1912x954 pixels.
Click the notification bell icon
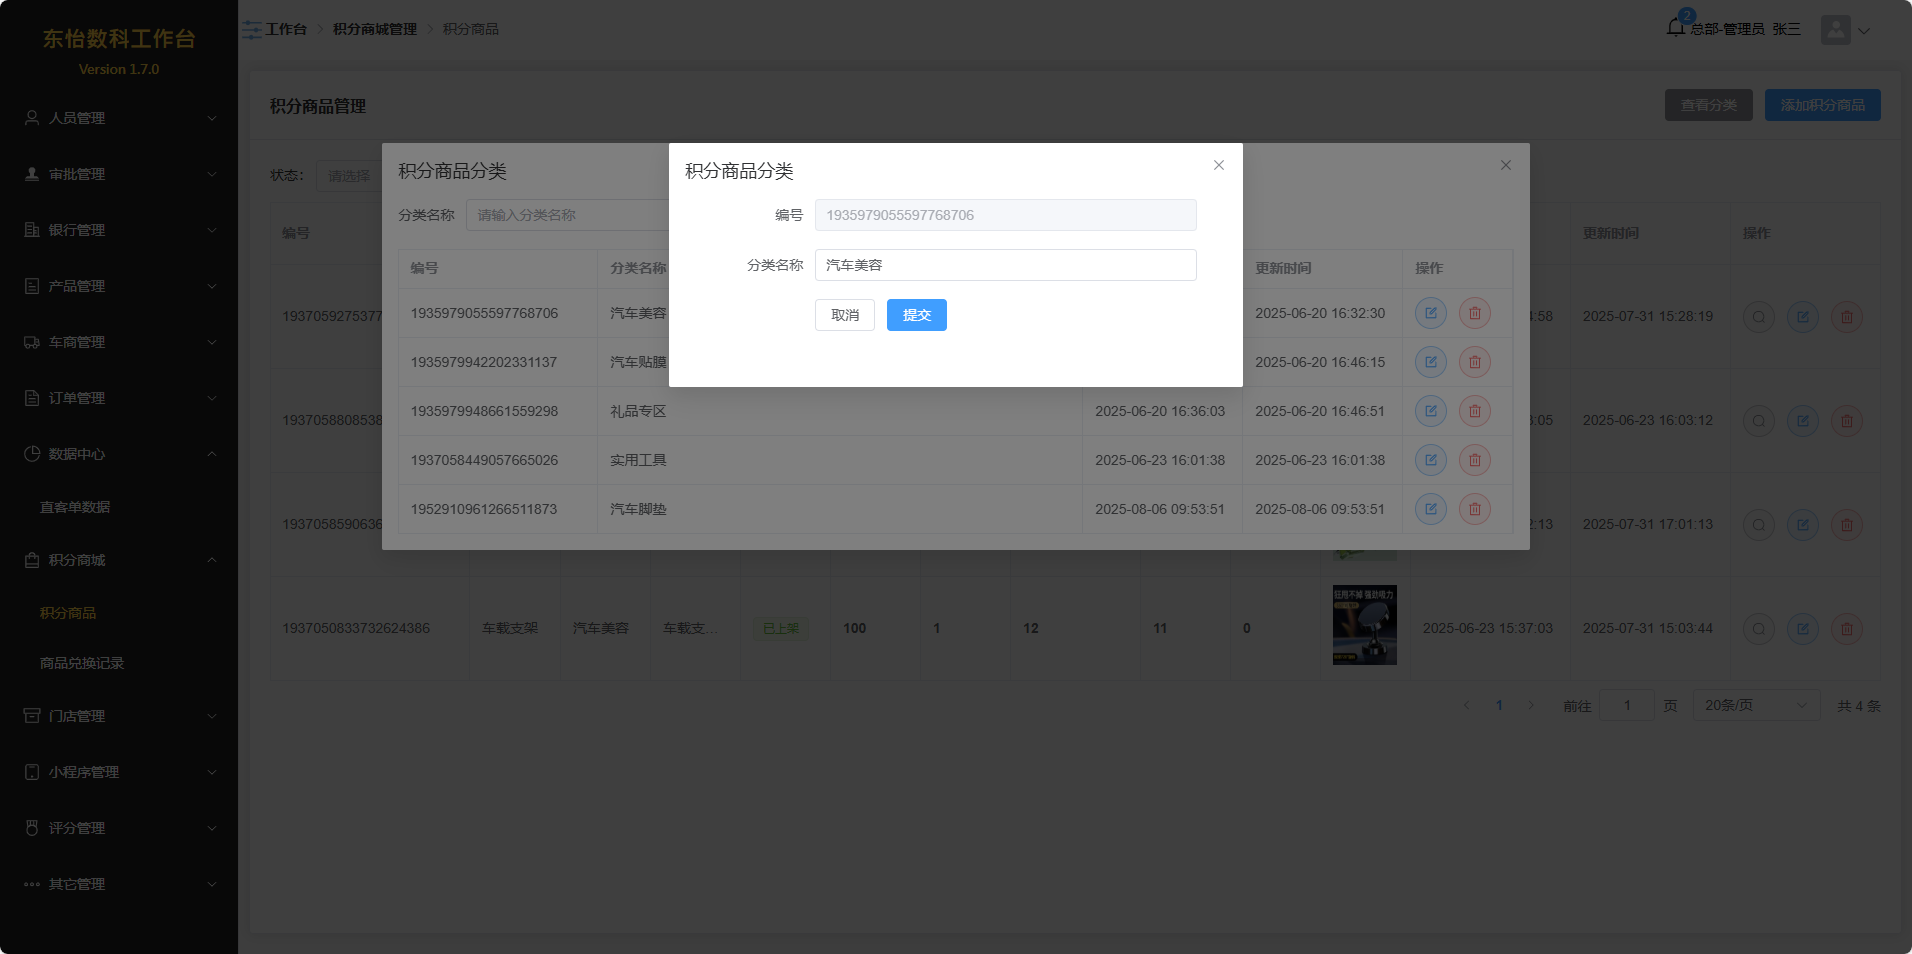click(1676, 28)
